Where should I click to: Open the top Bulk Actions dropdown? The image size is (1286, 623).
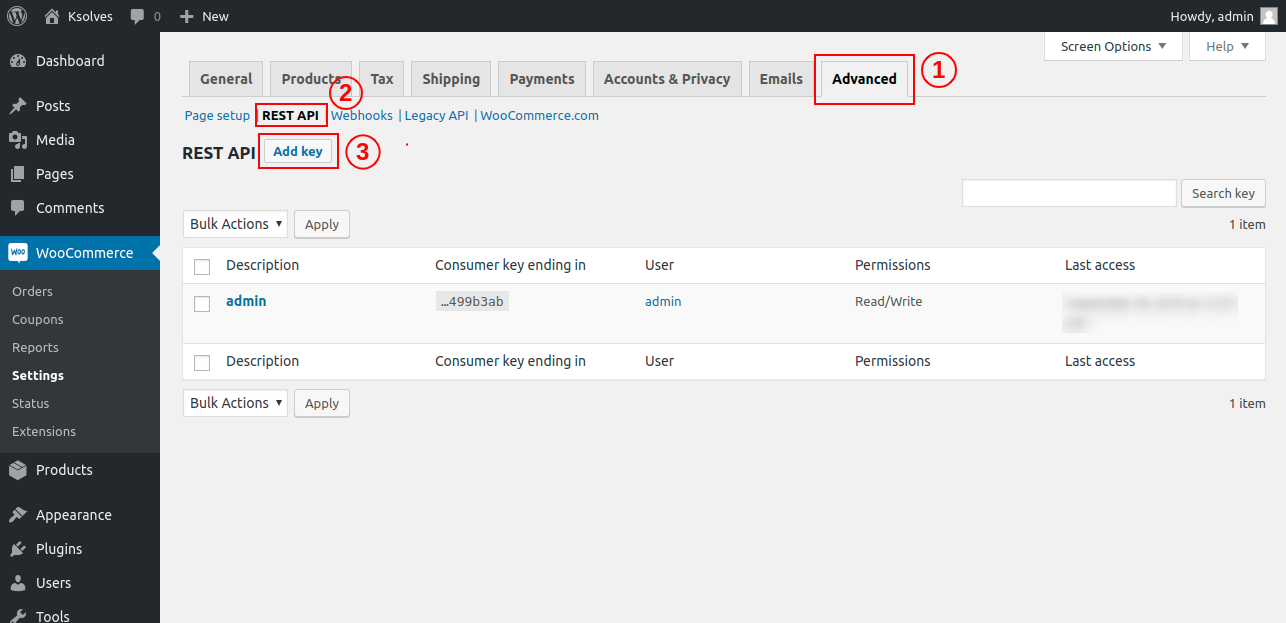235,224
